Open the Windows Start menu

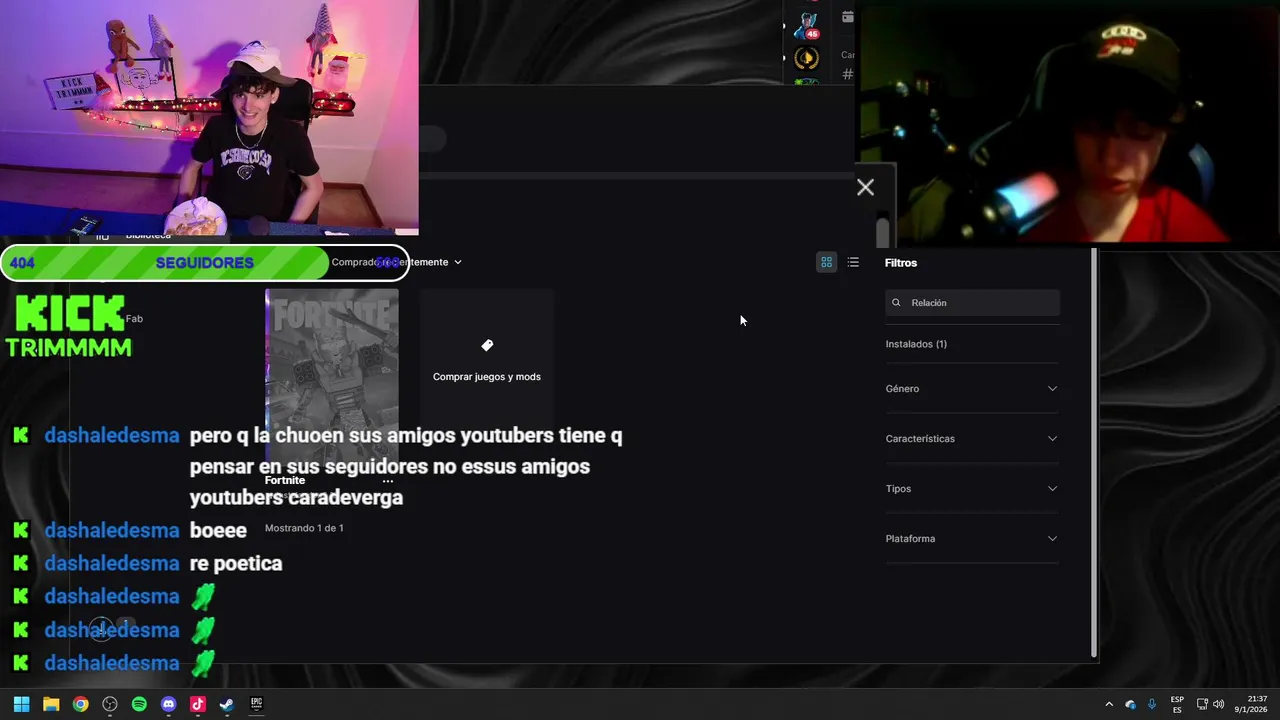21,704
